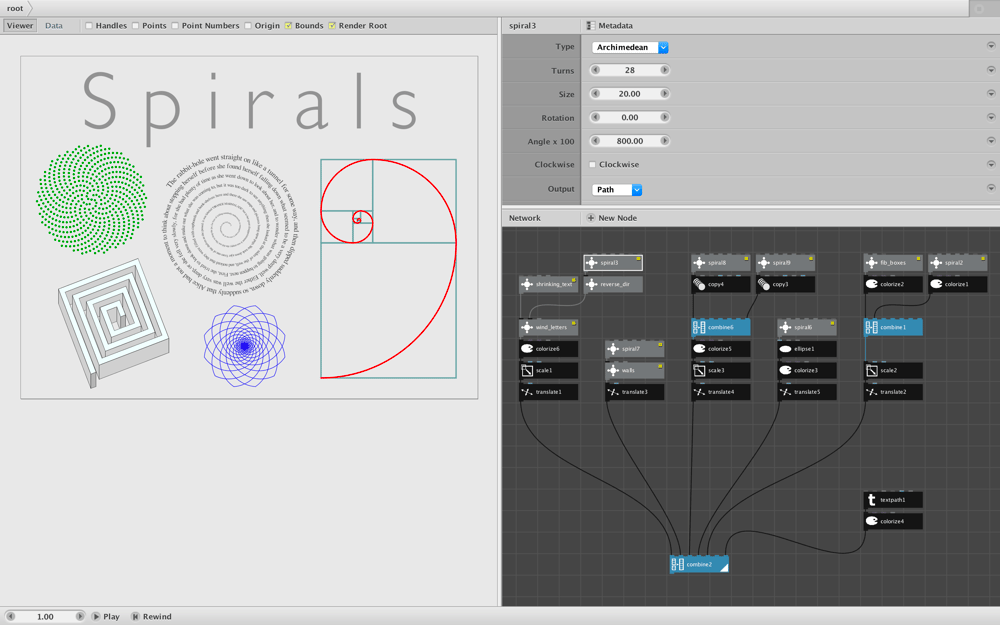Screen dimensions: 1000x625
Task: Select the combine2 rendered node
Action: [x=699, y=564]
